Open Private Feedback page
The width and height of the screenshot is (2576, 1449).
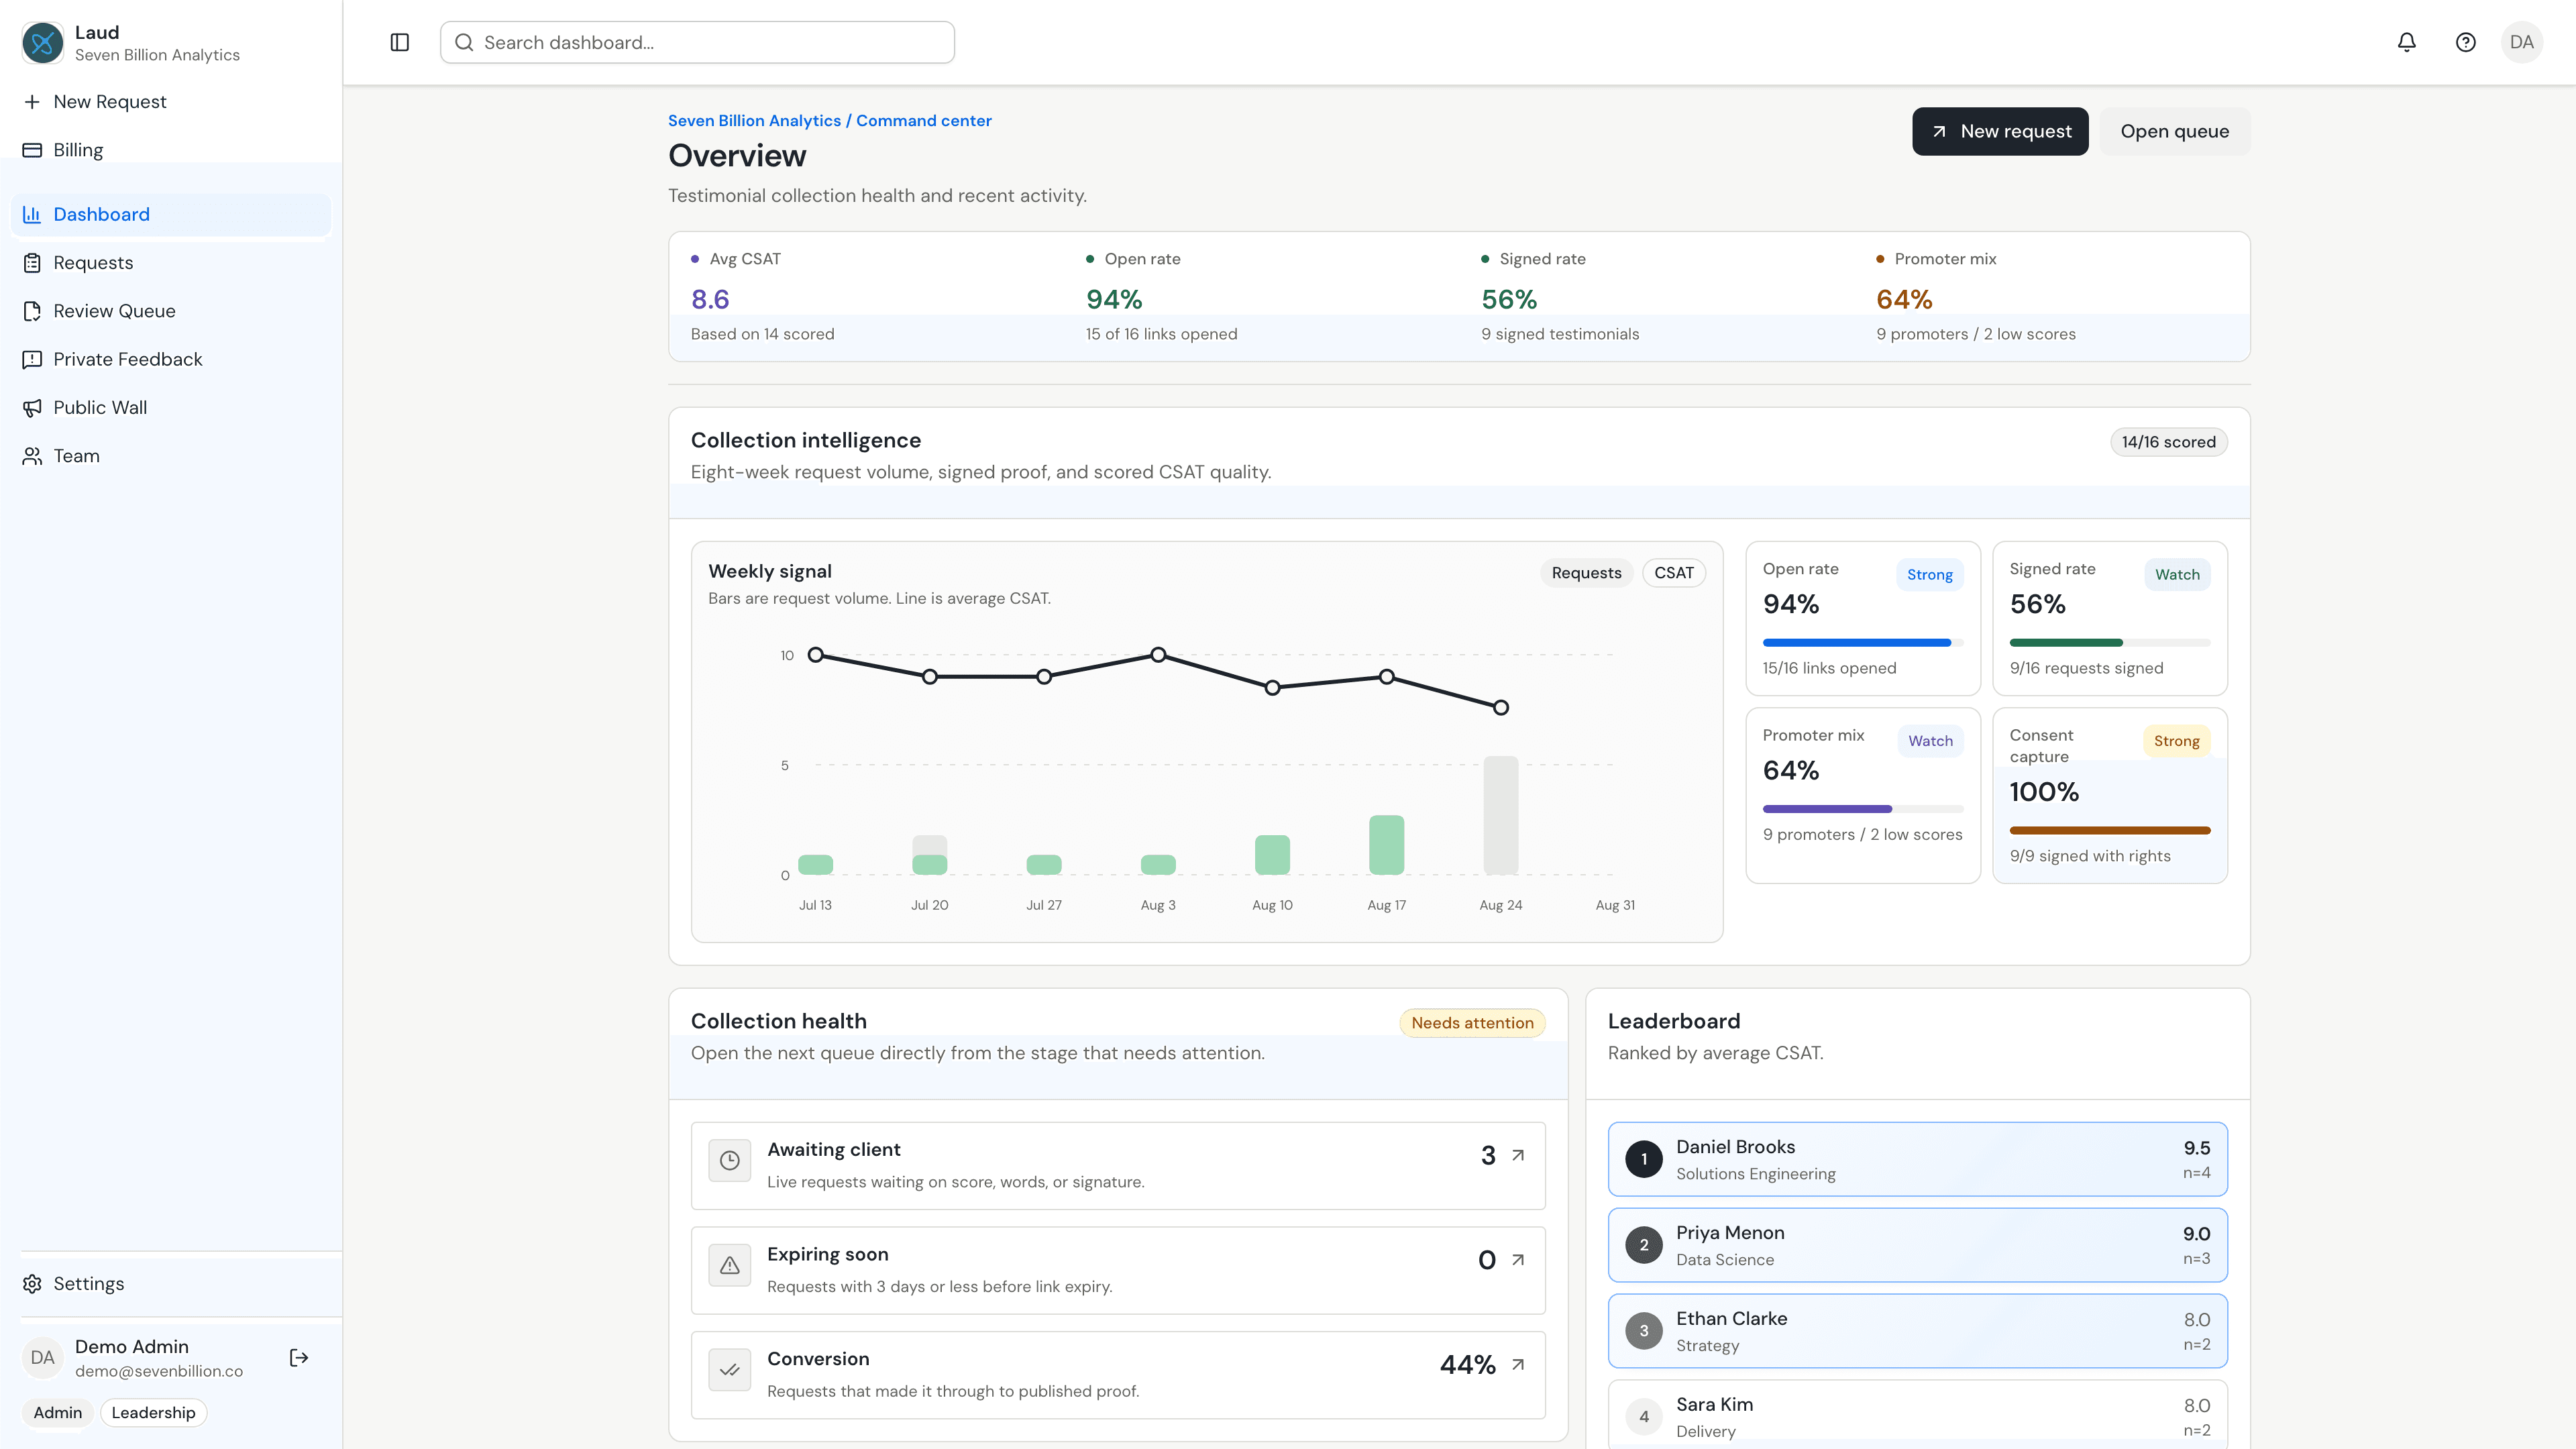point(171,359)
